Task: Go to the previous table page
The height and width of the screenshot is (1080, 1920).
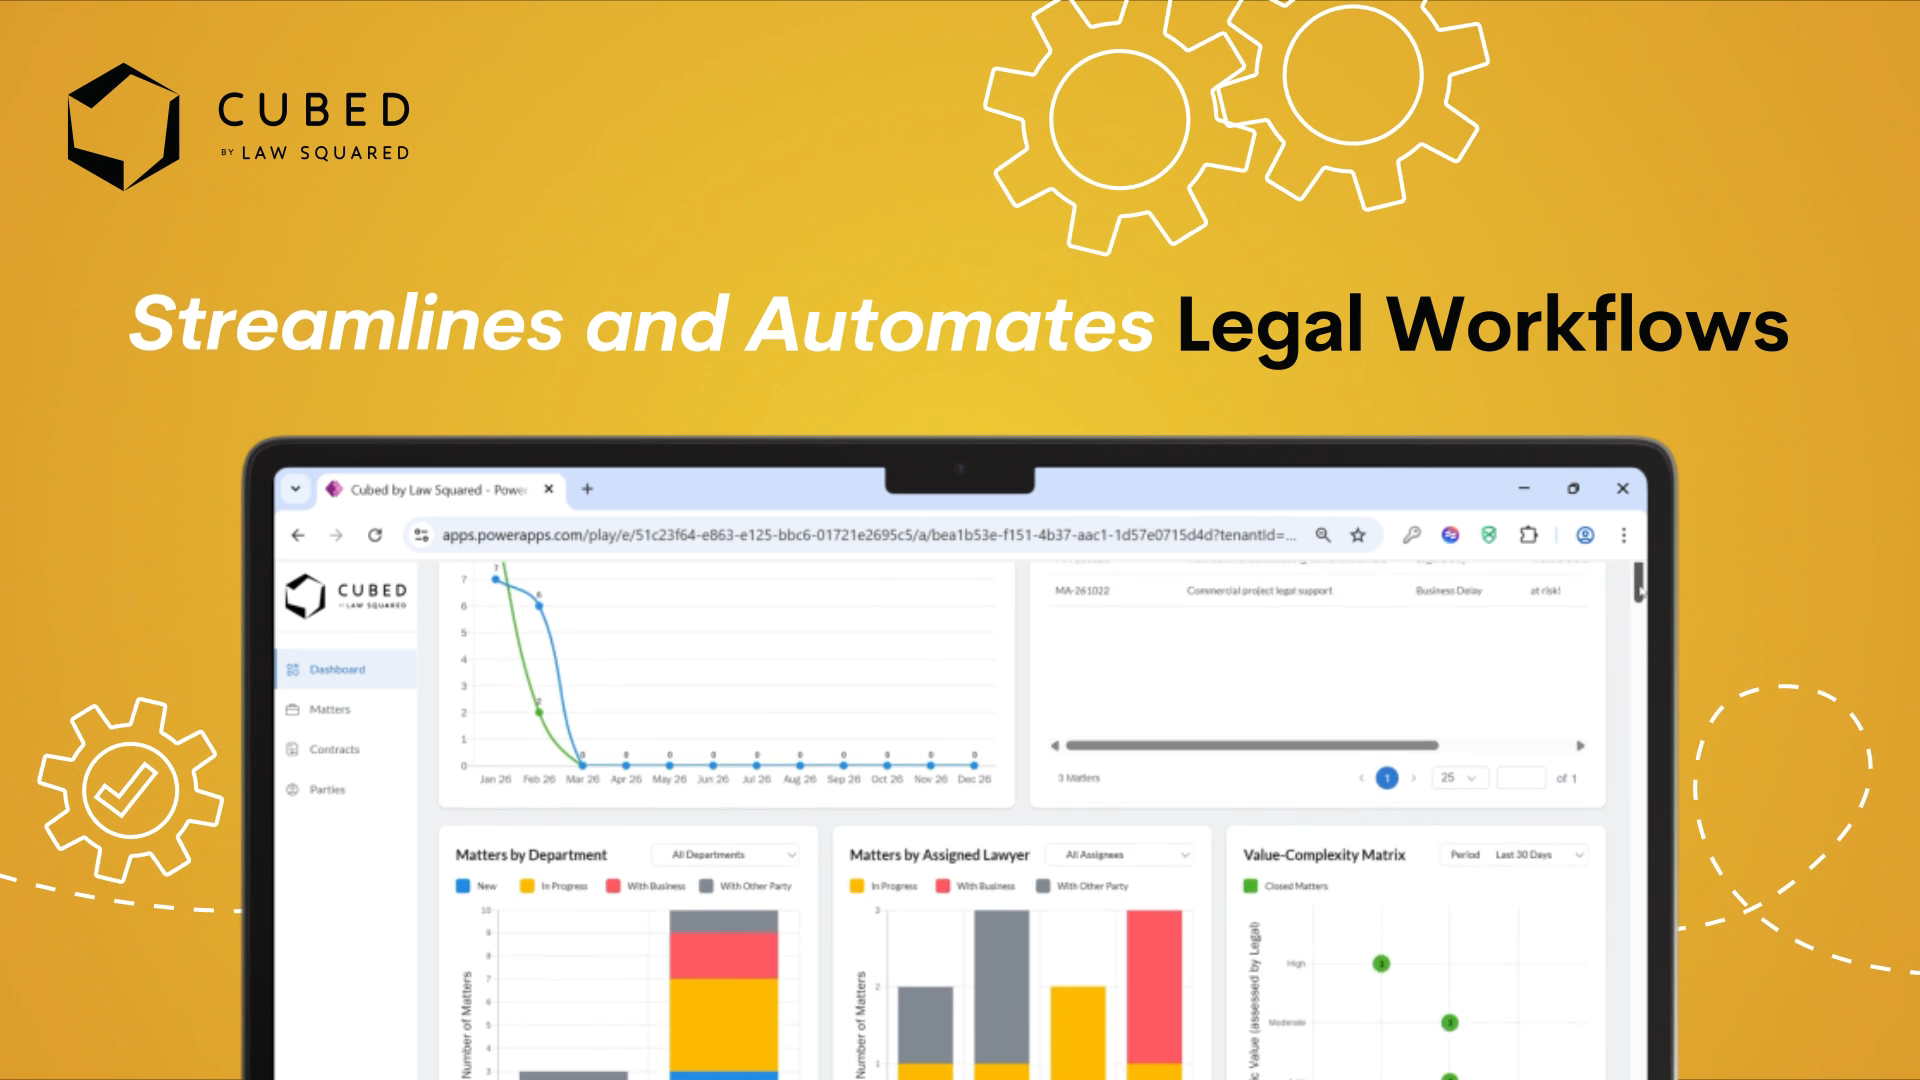Action: 1361,778
